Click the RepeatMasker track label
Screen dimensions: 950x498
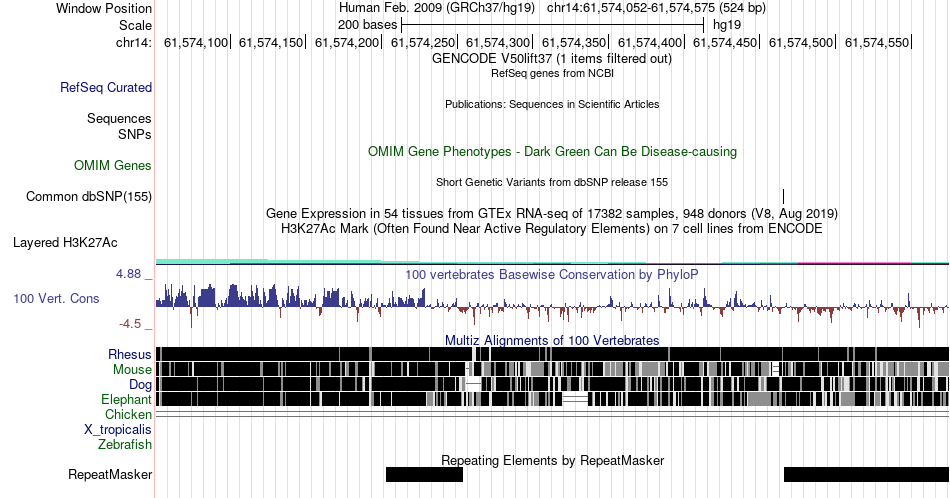[110, 474]
